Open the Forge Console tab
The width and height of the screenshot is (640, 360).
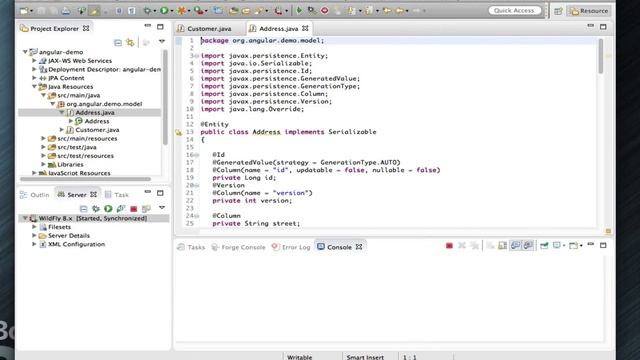[x=238, y=247]
